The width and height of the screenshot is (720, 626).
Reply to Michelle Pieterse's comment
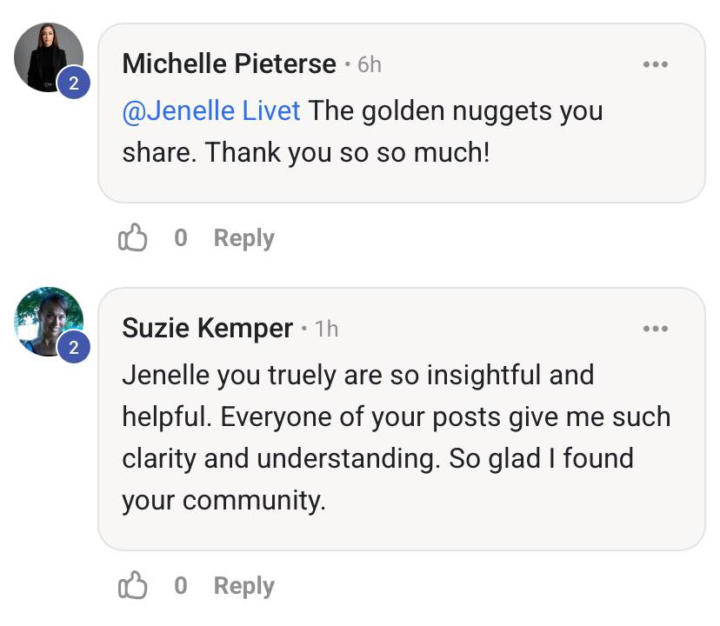pyautogui.click(x=244, y=238)
